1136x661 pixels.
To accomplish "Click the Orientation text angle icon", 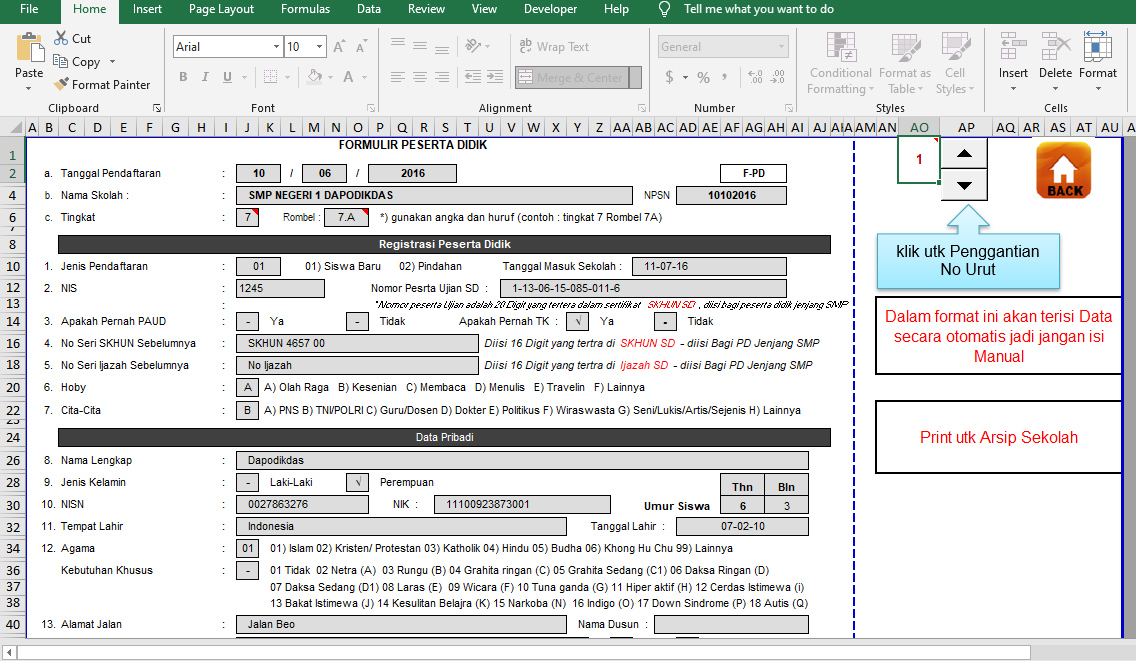I will 473,46.
